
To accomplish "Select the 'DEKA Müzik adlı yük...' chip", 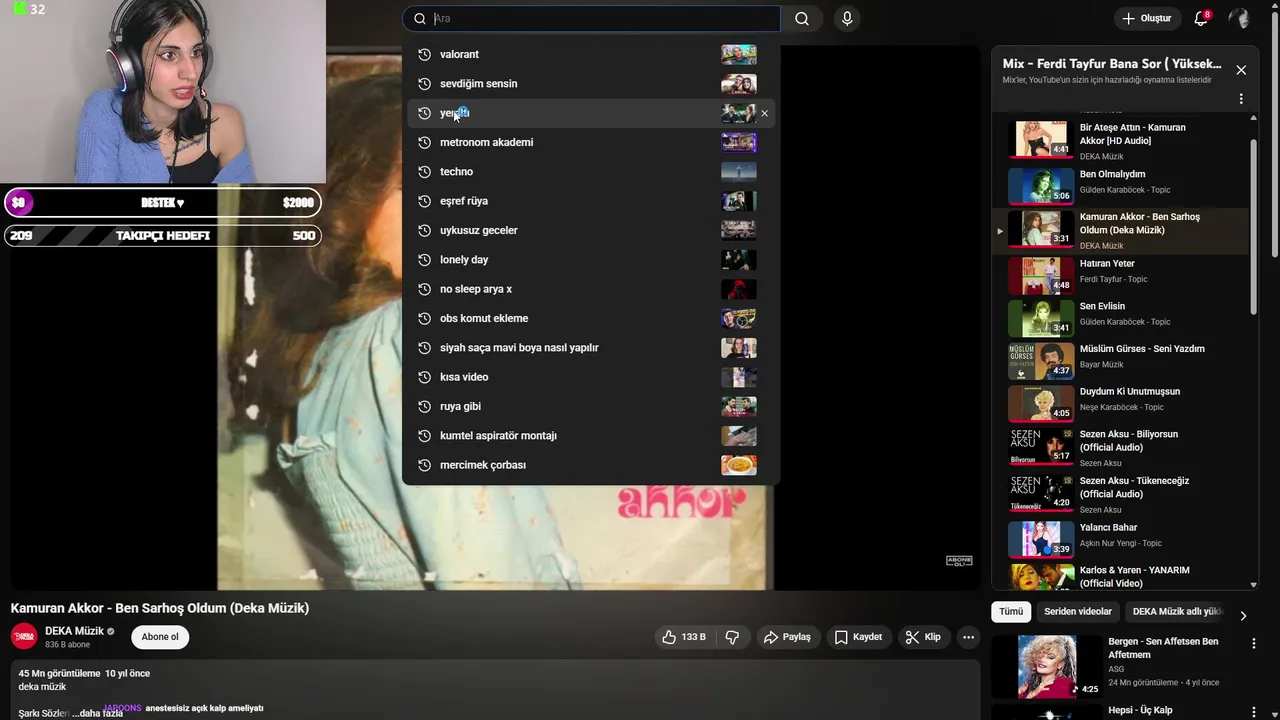I will point(1177,612).
